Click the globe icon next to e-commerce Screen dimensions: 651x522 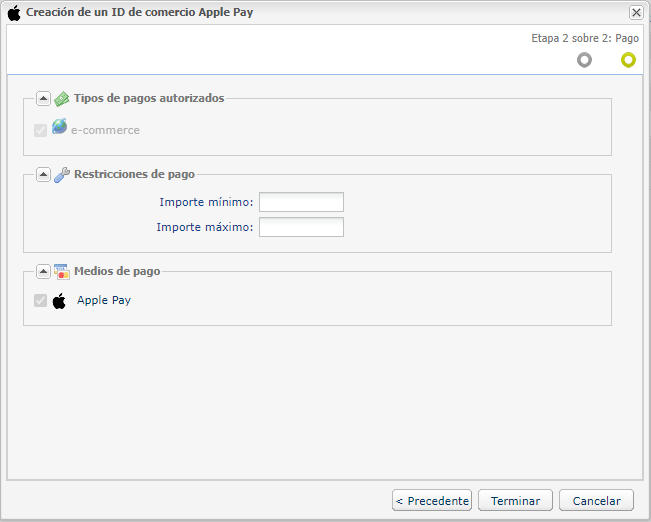pyautogui.click(x=59, y=126)
